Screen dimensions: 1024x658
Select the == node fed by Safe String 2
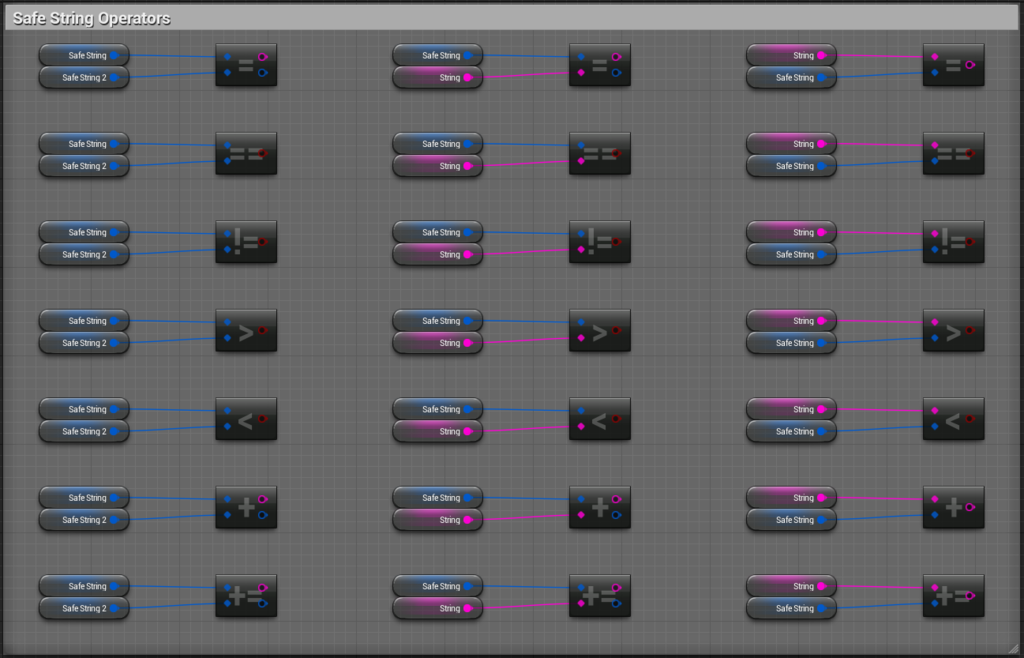(x=245, y=154)
